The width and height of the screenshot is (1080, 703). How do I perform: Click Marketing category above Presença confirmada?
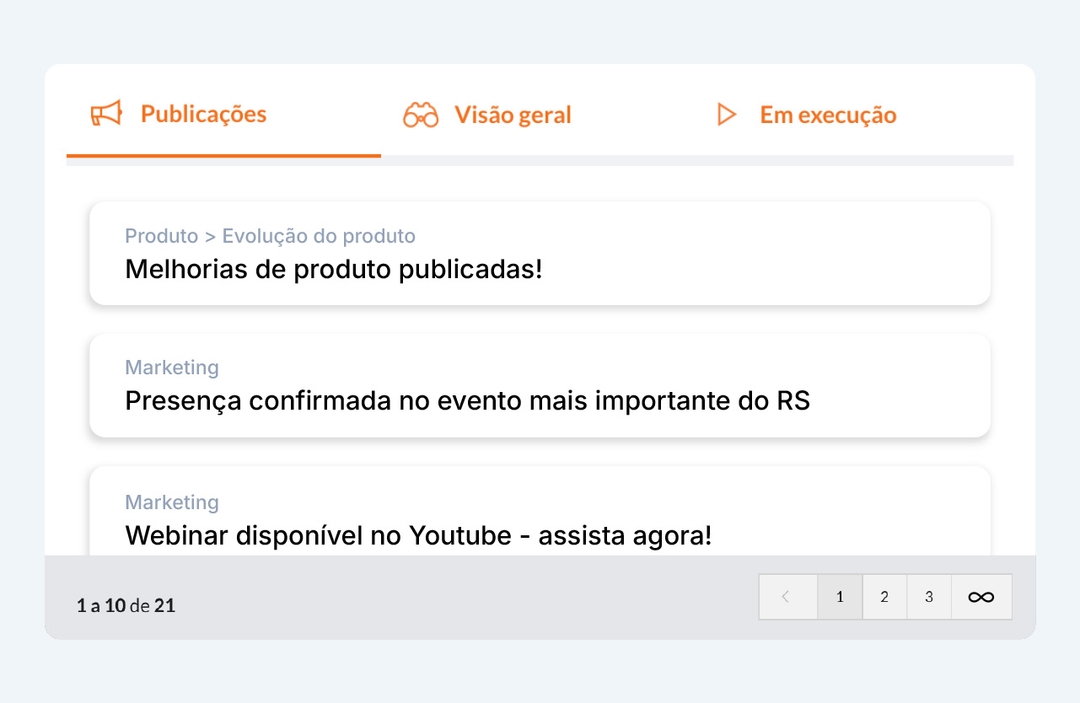(x=172, y=367)
